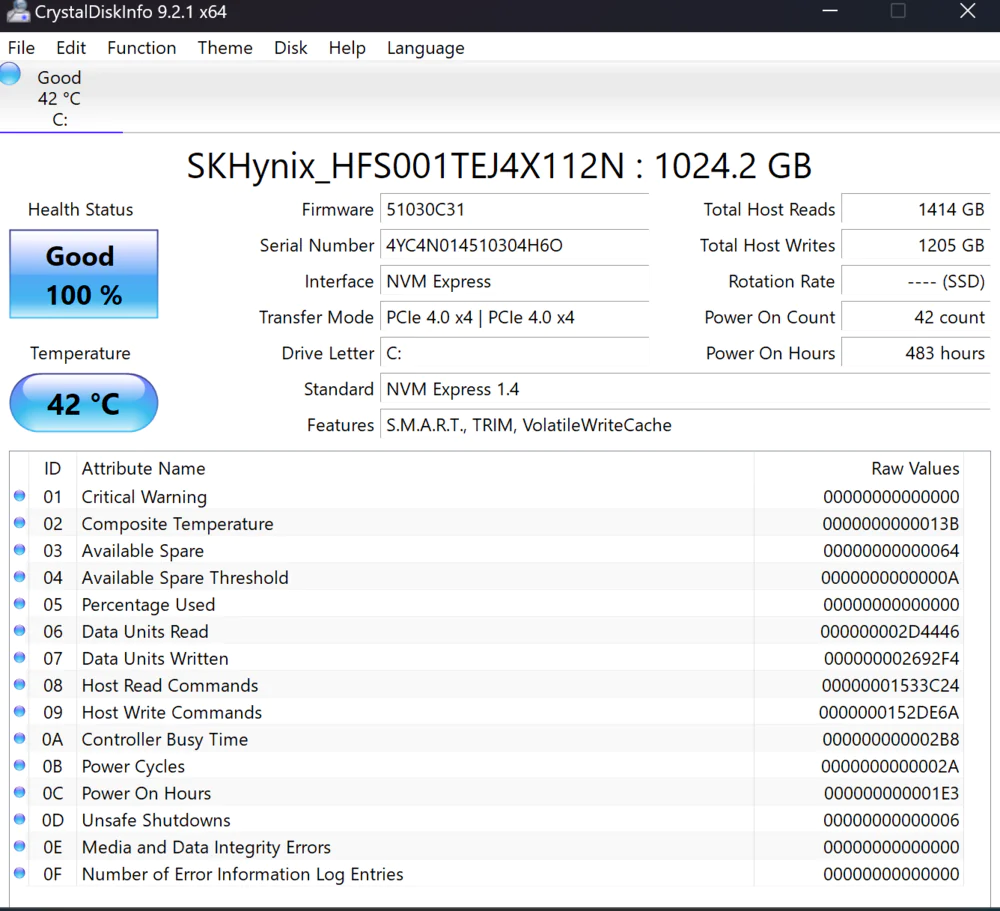
Task: Select the C: drive status circle icon
Action: pyautogui.click(x=10, y=73)
